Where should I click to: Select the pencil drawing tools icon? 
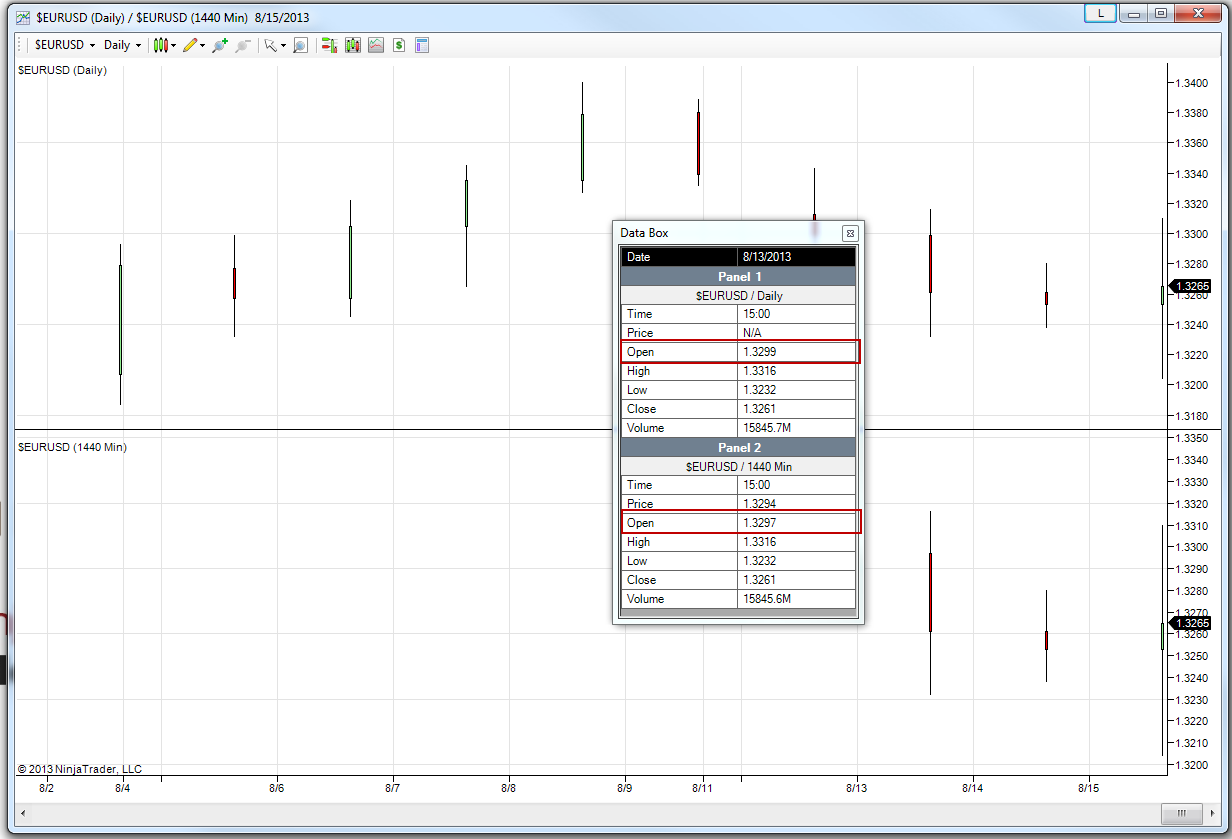coord(190,45)
